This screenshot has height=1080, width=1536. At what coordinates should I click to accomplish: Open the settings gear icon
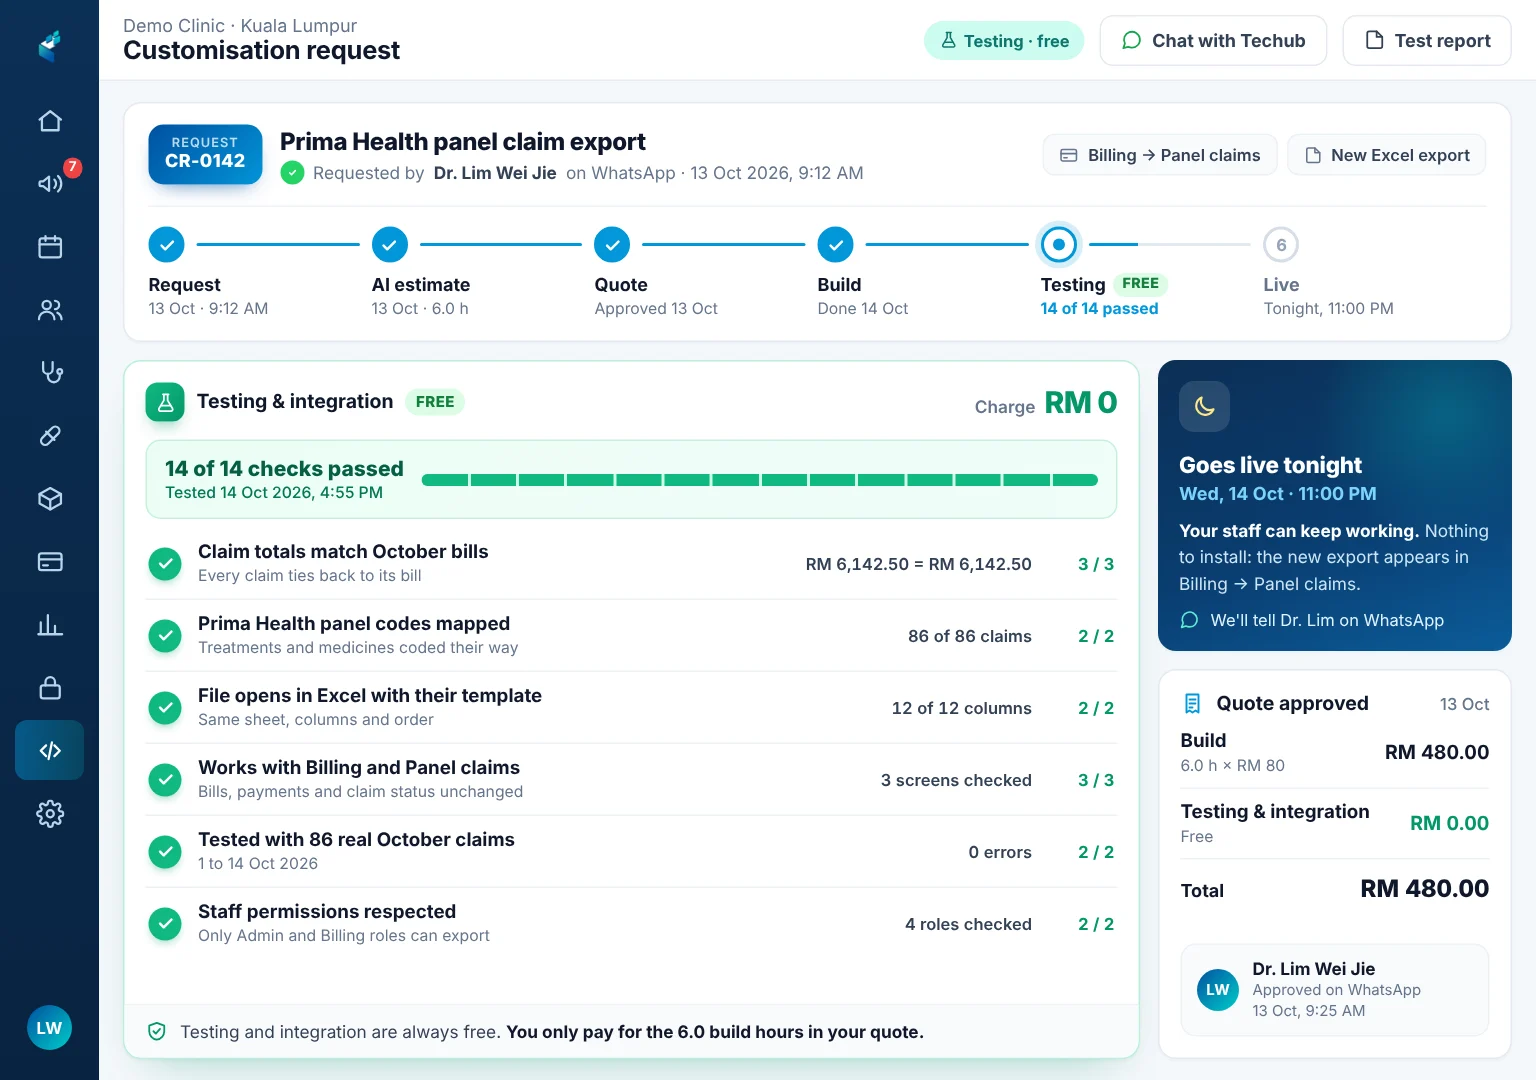tap(50, 814)
